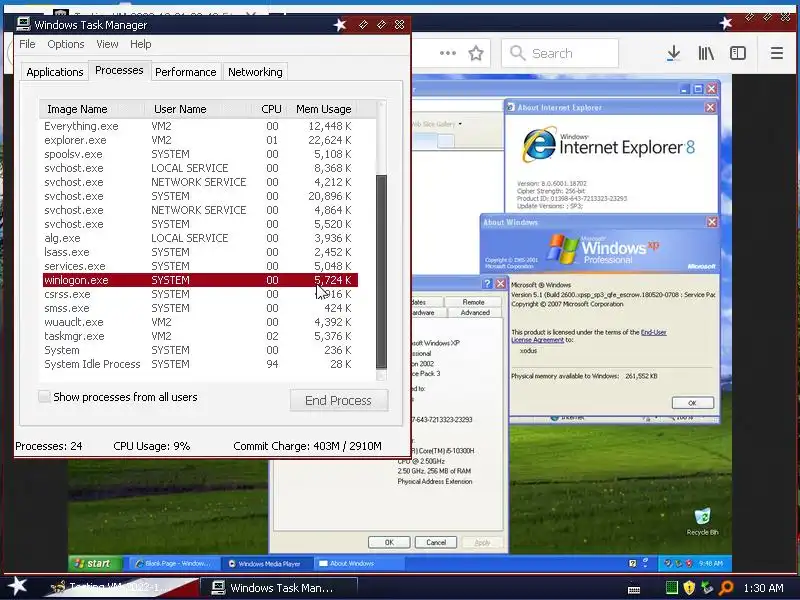Open the Help menu

pos(140,44)
